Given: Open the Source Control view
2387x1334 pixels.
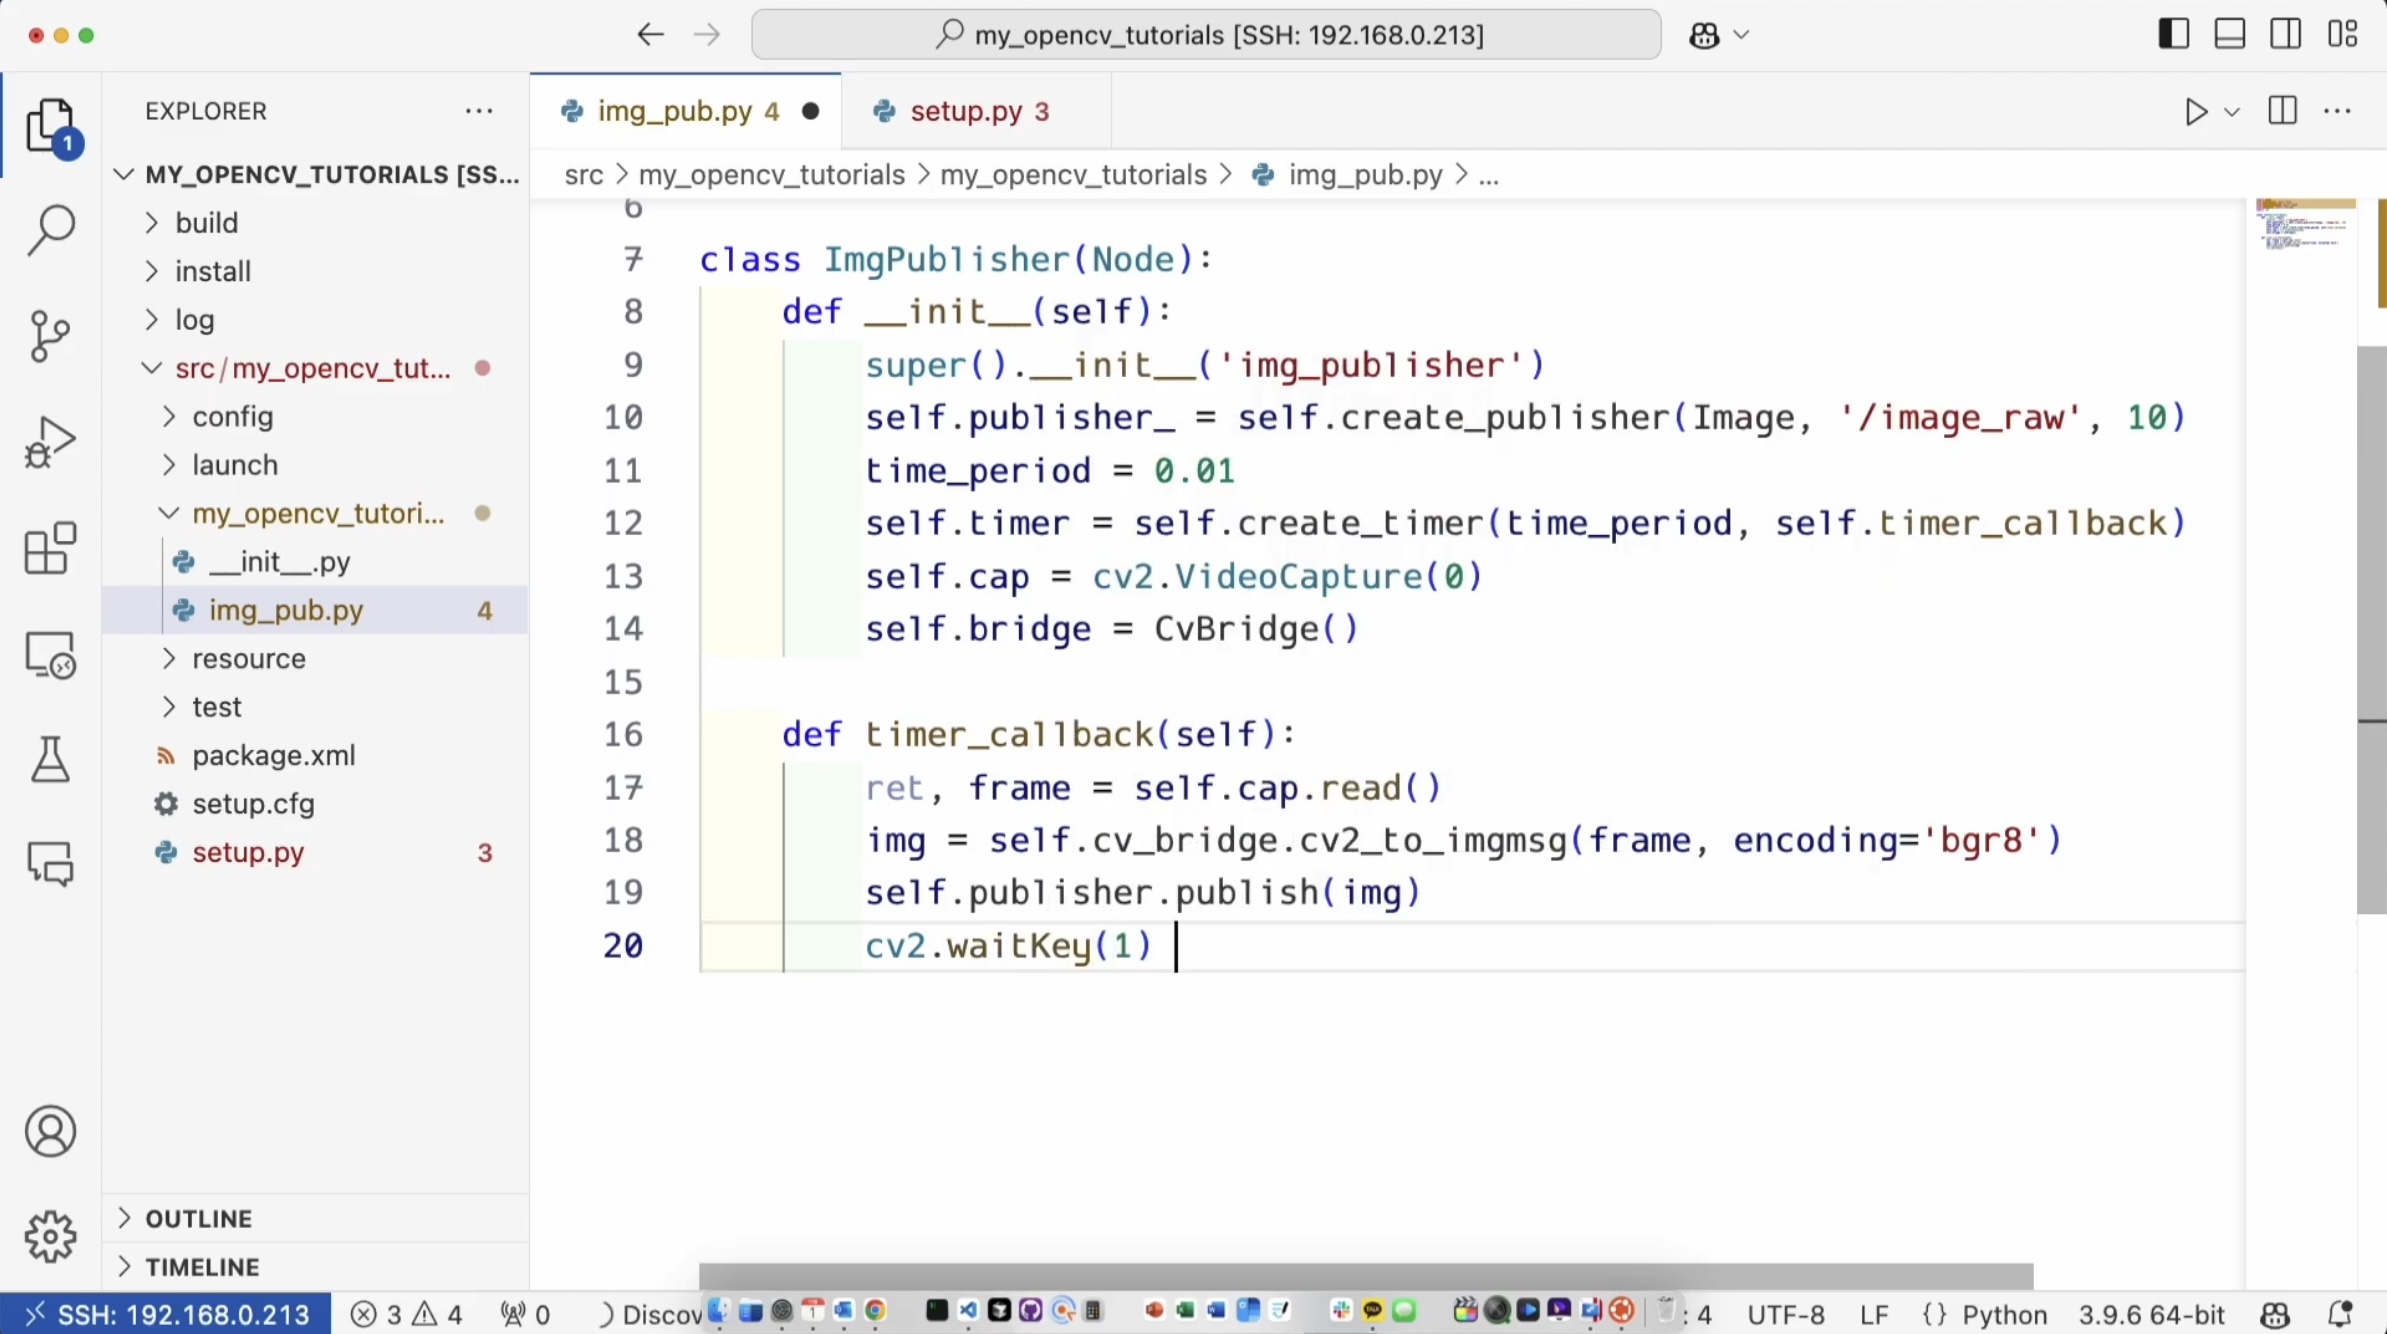Looking at the screenshot, I should 50,336.
